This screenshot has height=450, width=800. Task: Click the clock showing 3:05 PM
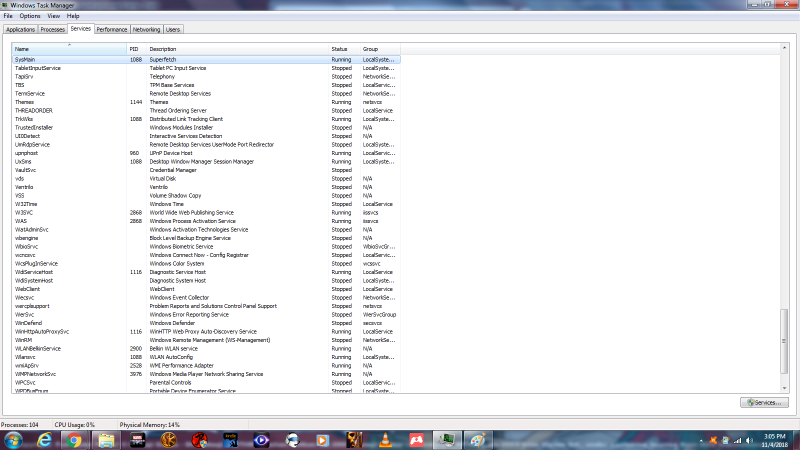[x=775, y=437]
